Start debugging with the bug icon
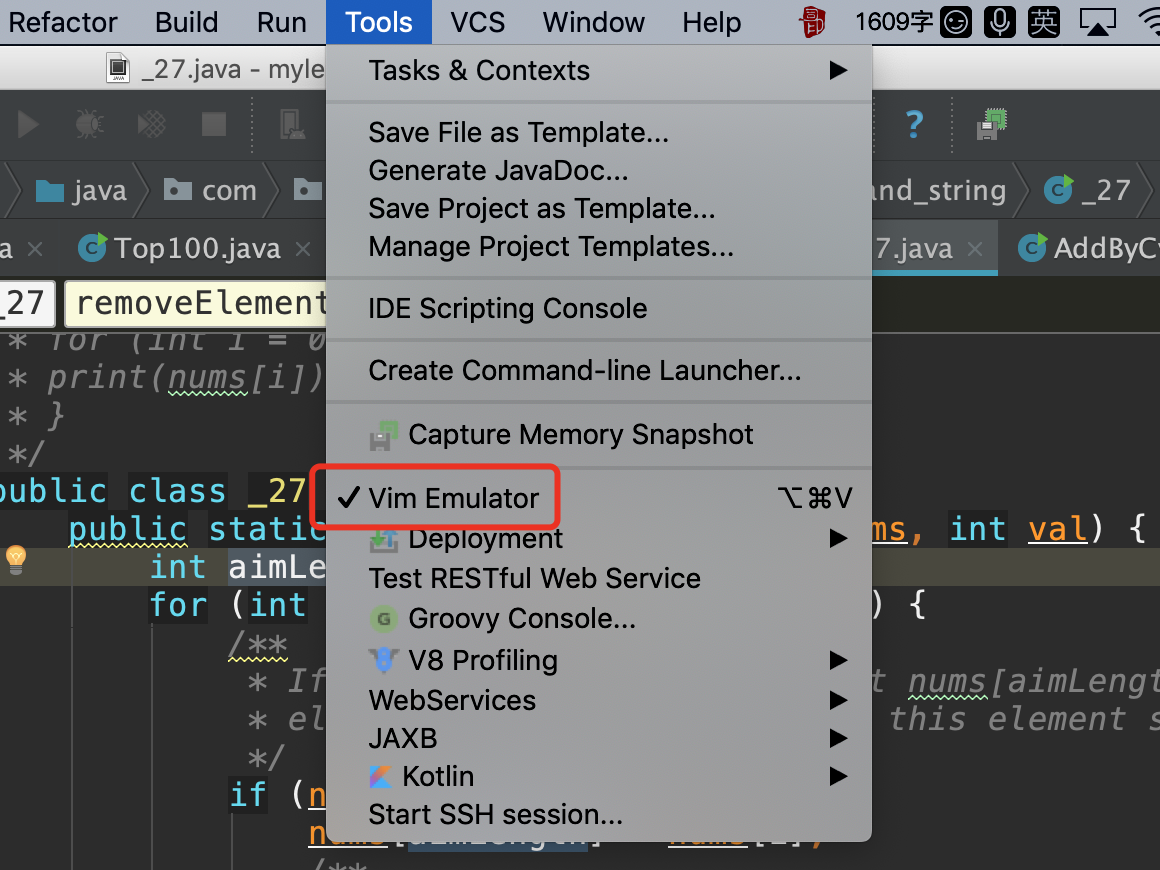 89,124
